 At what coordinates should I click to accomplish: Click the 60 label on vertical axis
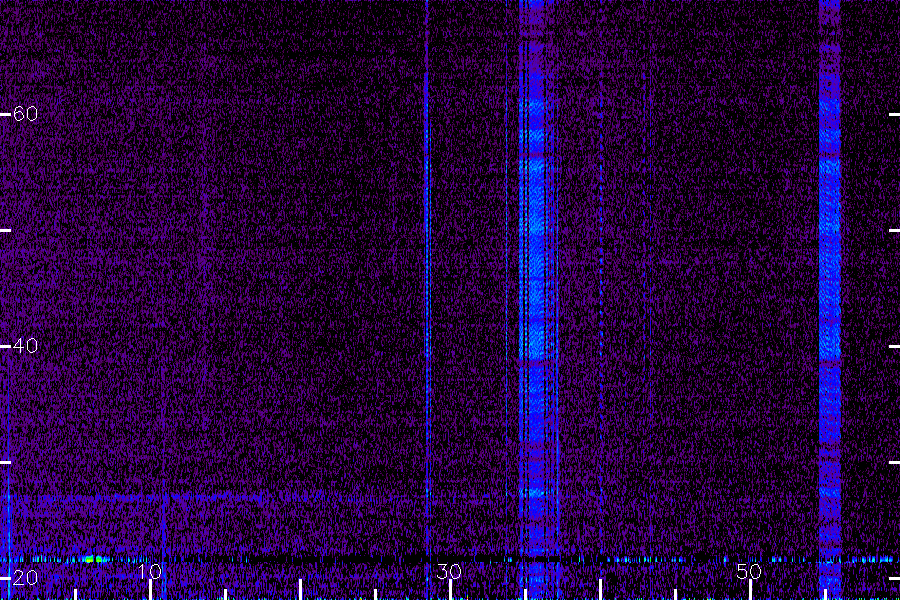tap(25, 114)
